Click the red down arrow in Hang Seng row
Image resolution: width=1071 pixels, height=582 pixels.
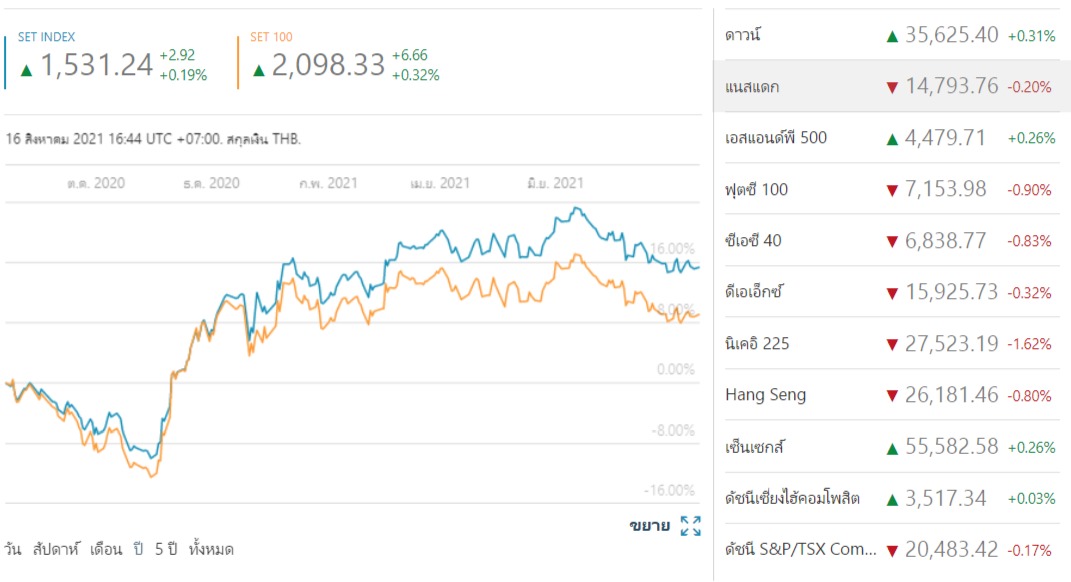pyautogui.click(x=891, y=396)
